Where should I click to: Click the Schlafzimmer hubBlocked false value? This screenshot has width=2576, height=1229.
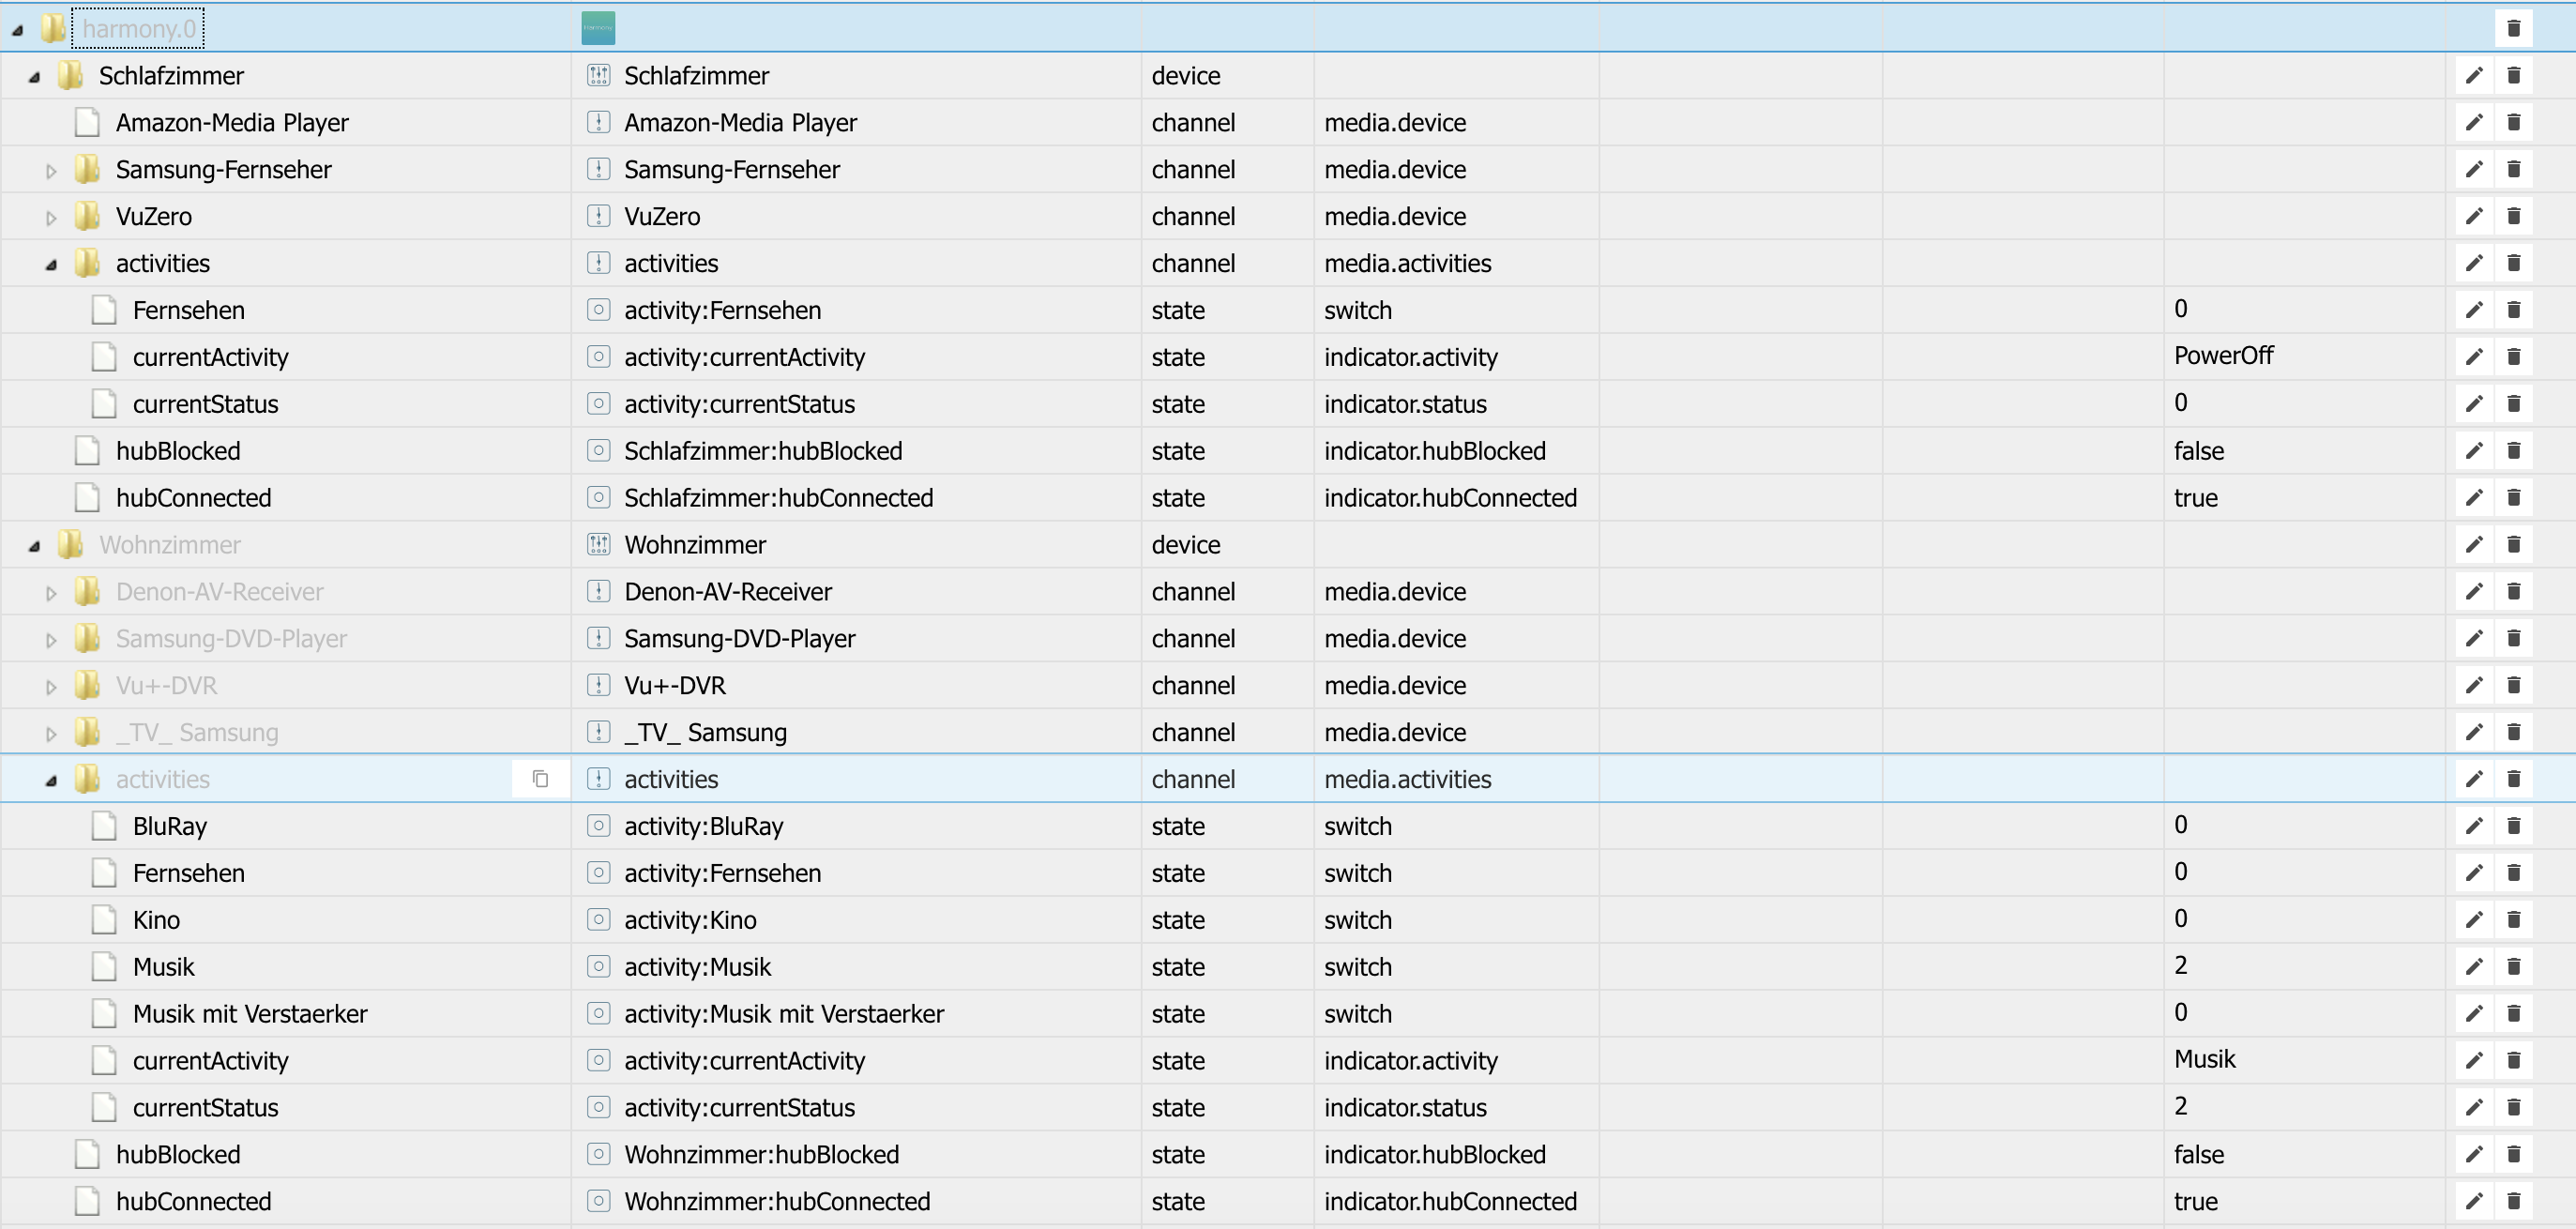(x=2198, y=450)
